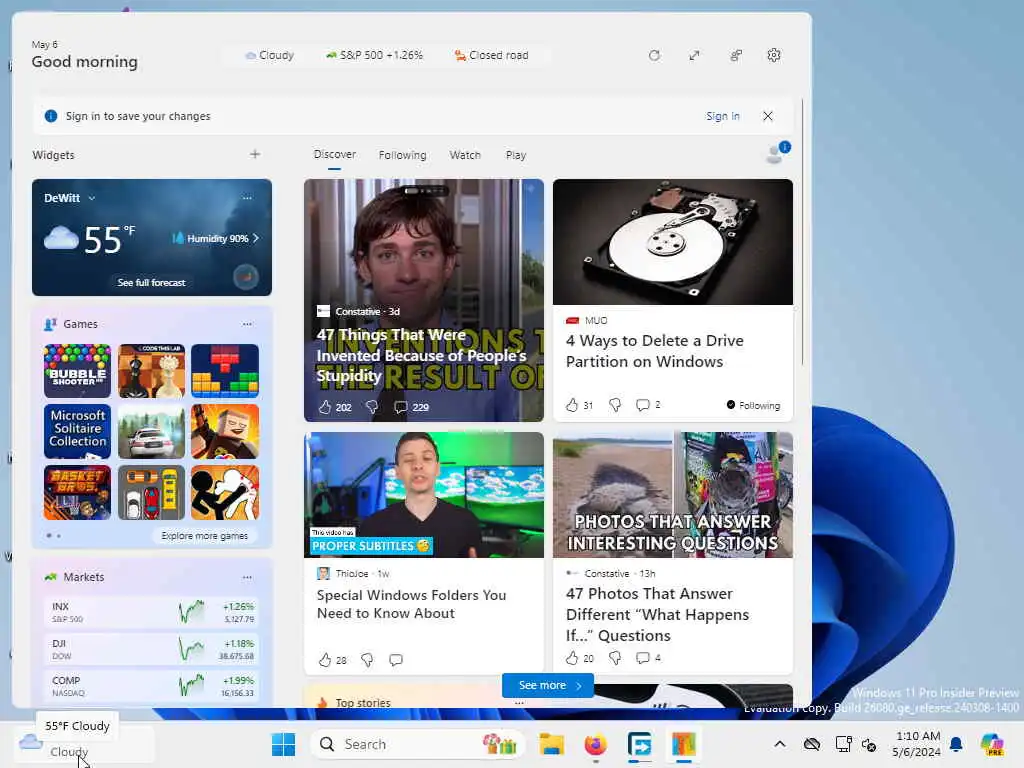Open Copilot preview icon in taskbar
Screen dimensions: 1024x768
point(992,744)
